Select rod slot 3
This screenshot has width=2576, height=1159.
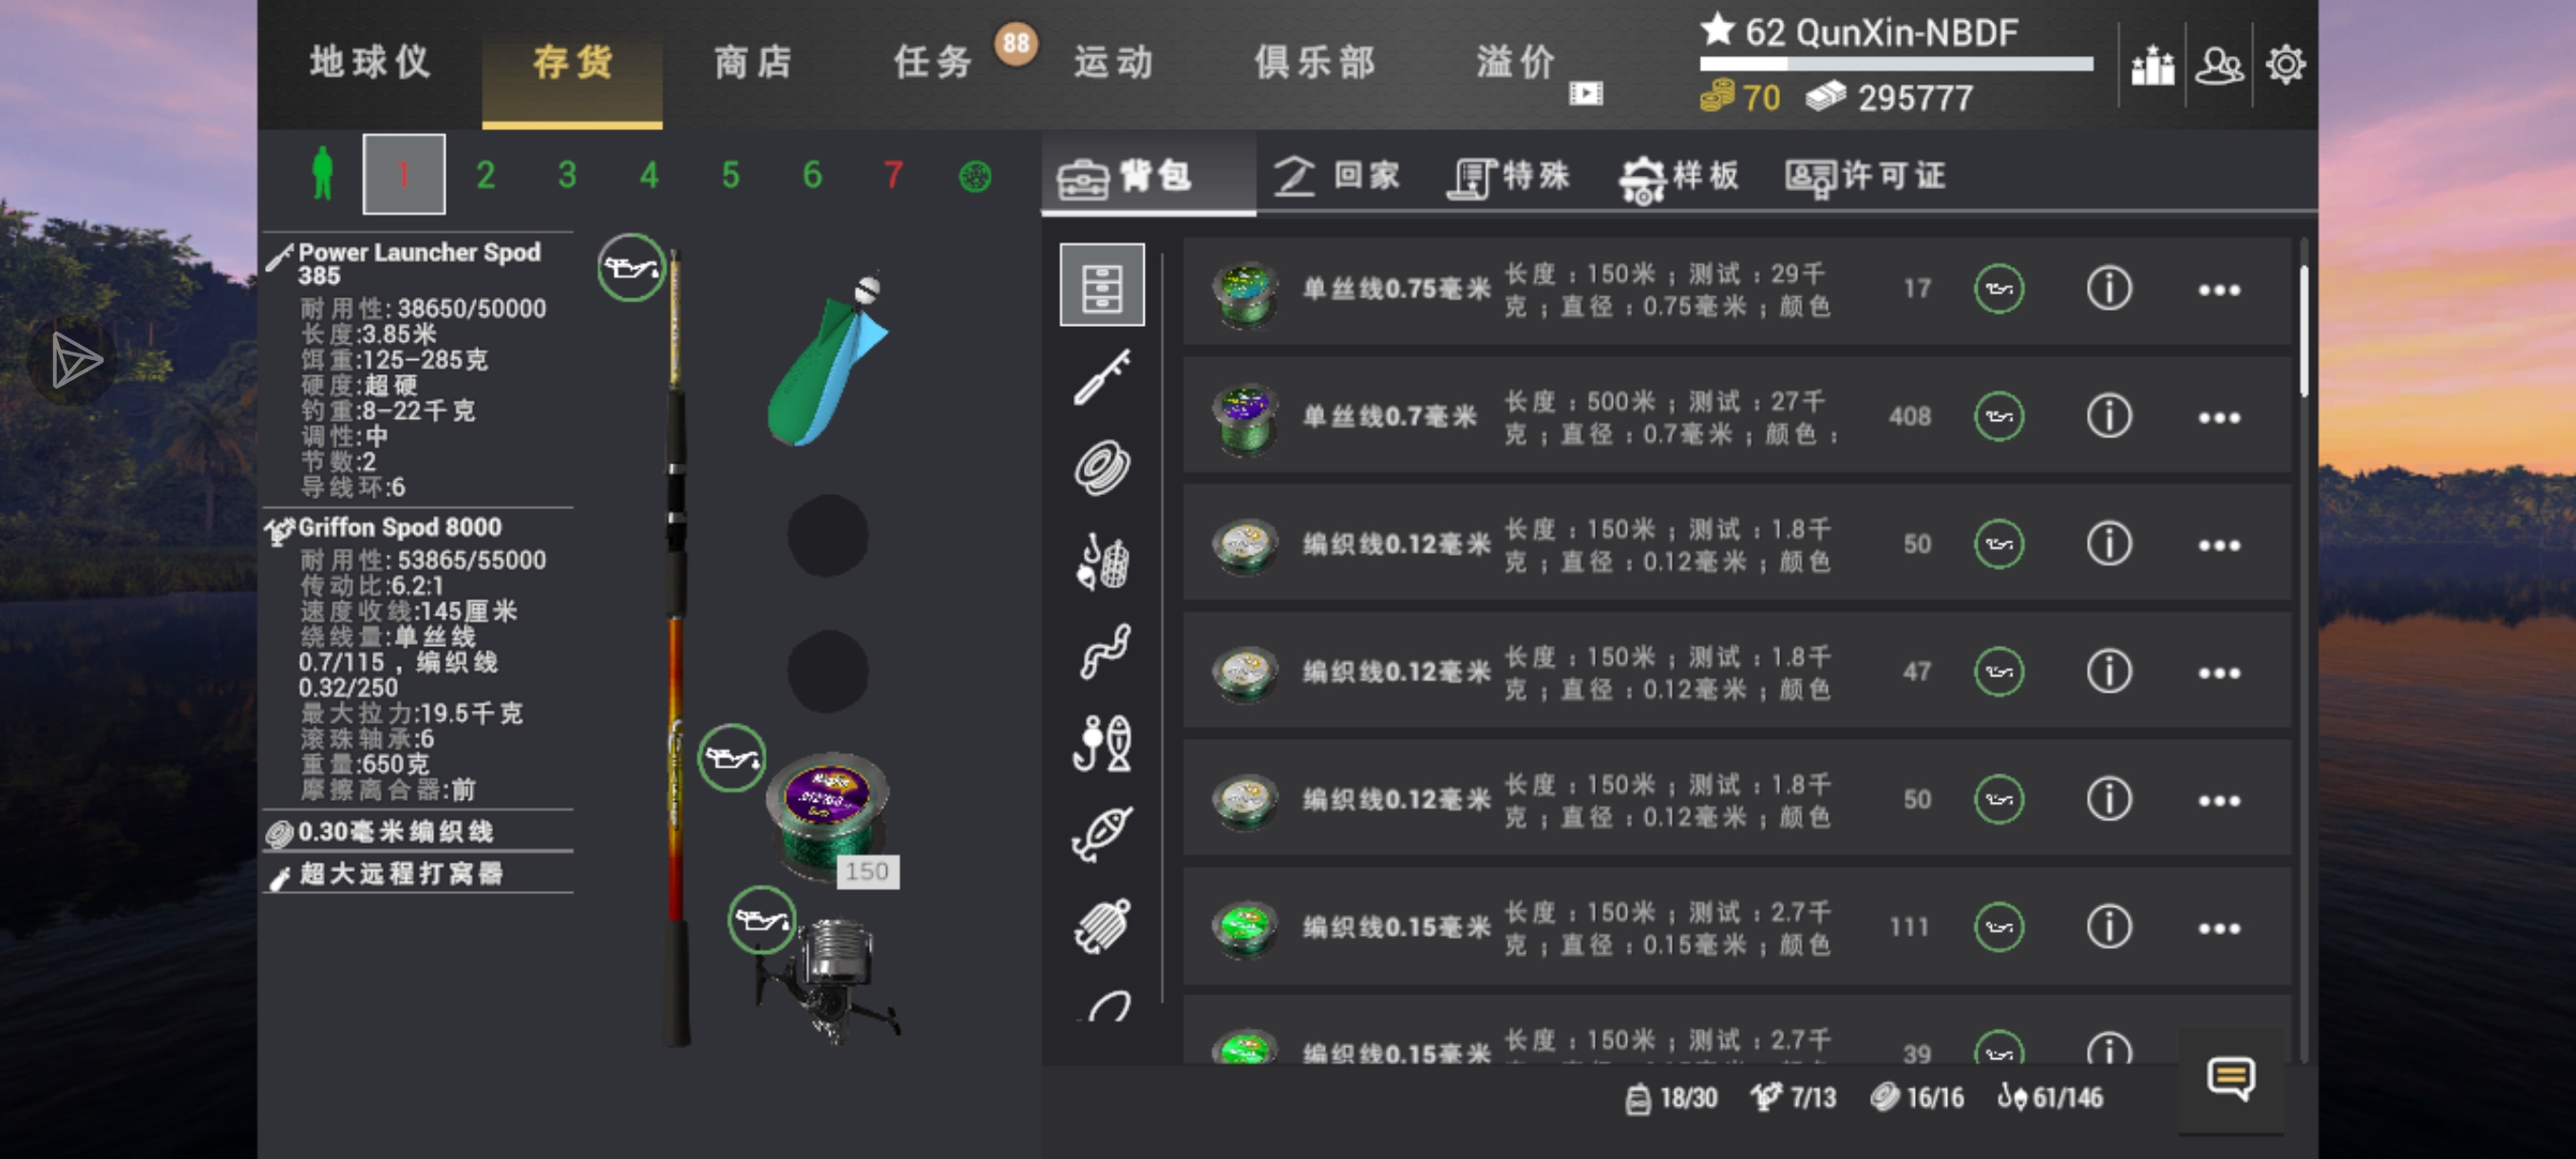pyautogui.click(x=567, y=175)
